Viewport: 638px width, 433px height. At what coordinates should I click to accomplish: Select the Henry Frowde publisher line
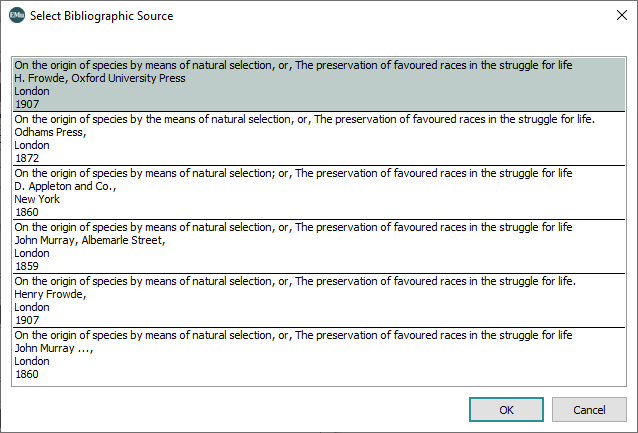coord(50,294)
